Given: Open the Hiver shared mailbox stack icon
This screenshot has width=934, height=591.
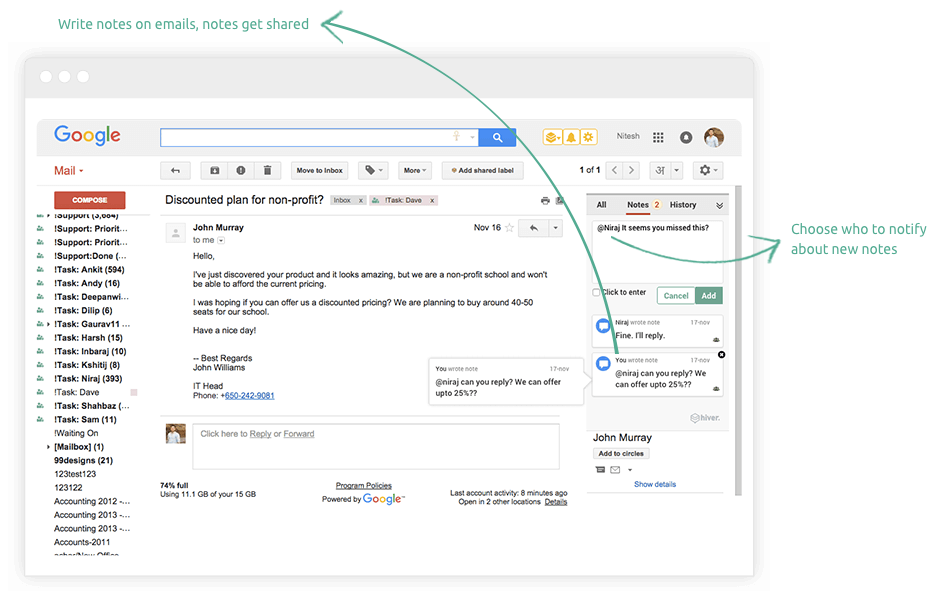Looking at the screenshot, I should pyautogui.click(x=552, y=138).
